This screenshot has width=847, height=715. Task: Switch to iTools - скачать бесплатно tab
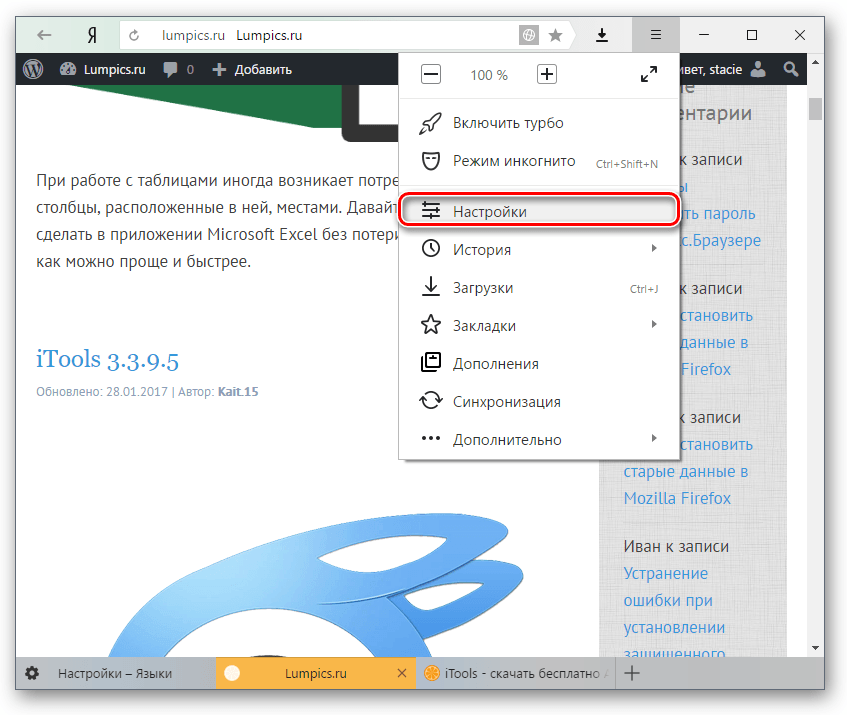pyautogui.click(x=515, y=673)
